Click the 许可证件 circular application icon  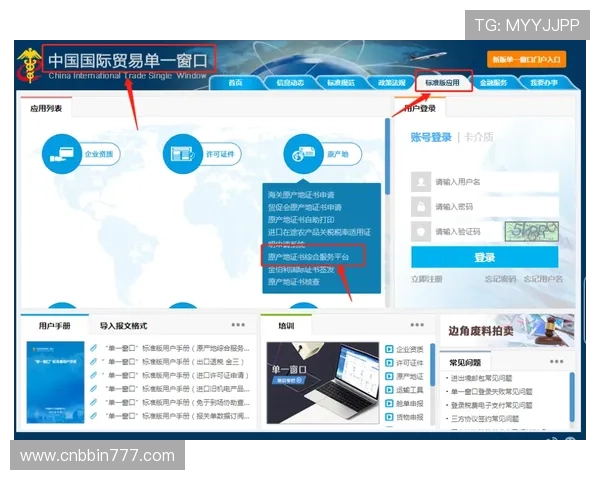[183, 154]
